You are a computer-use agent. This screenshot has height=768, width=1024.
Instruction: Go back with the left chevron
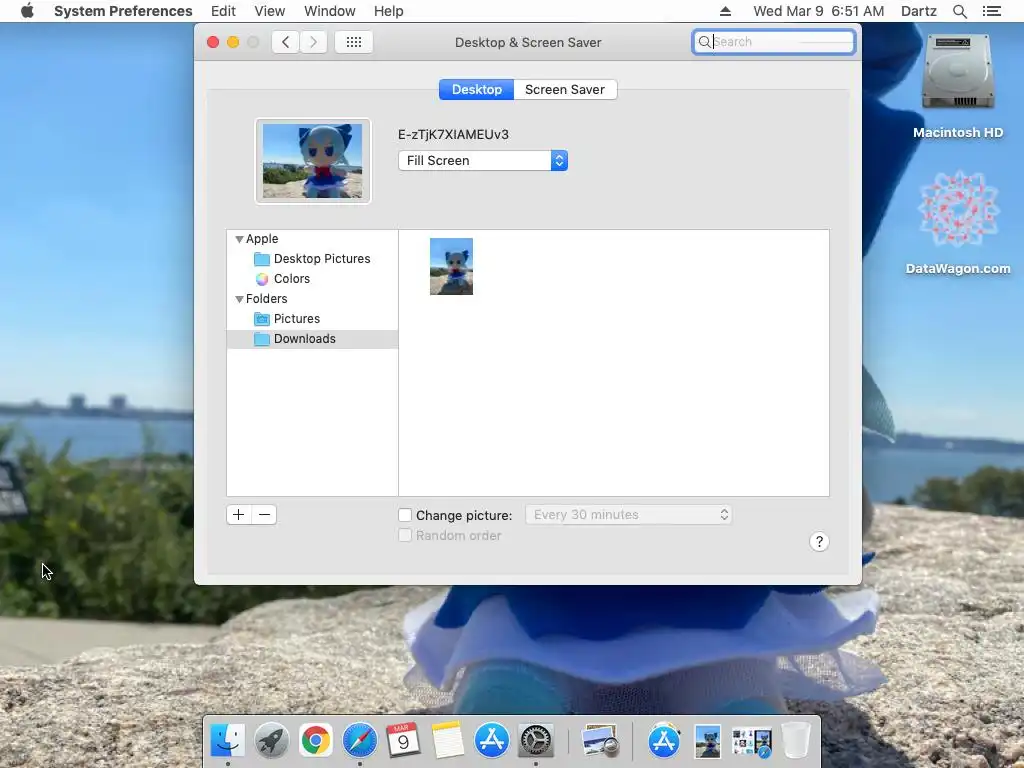pyautogui.click(x=285, y=42)
